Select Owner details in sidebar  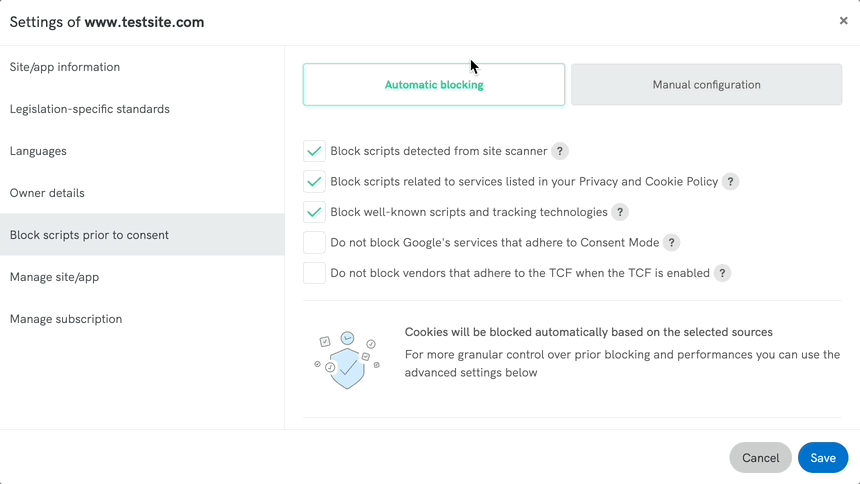47,193
